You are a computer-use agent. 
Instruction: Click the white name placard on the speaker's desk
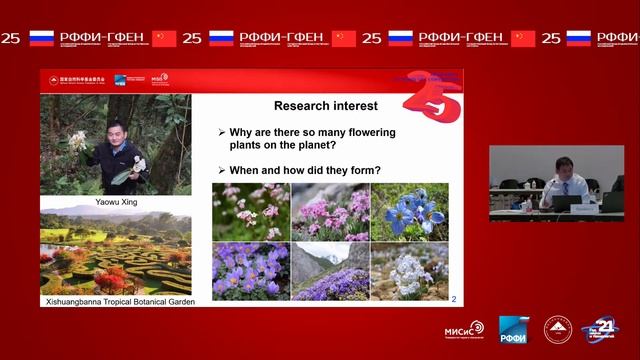click(x=584, y=209)
